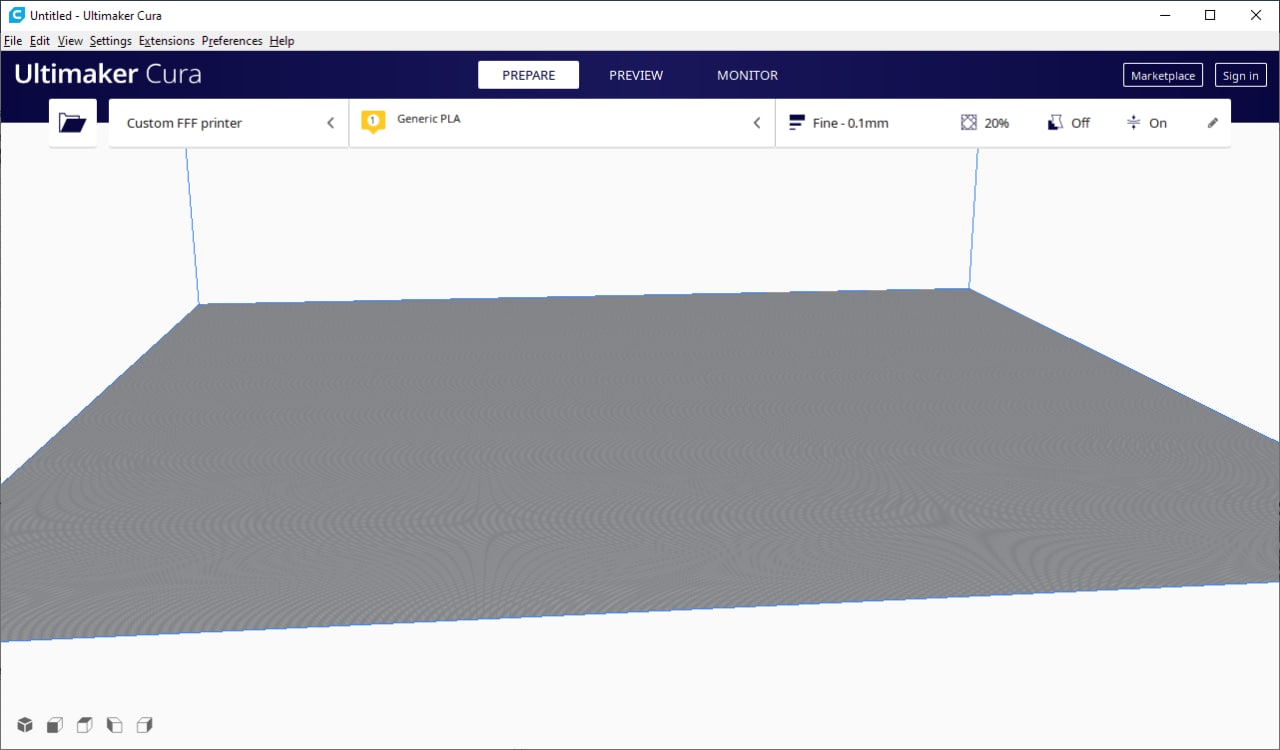Switch to front view cube icon

(55, 725)
